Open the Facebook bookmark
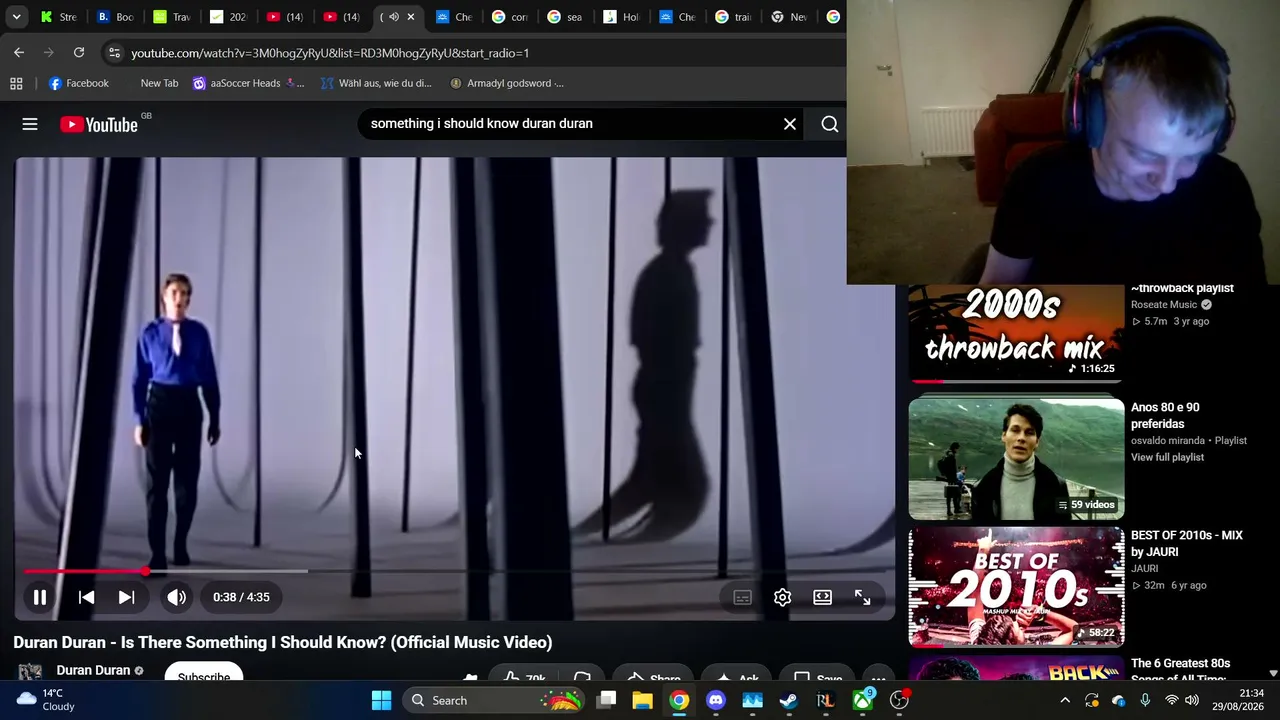 78,83
